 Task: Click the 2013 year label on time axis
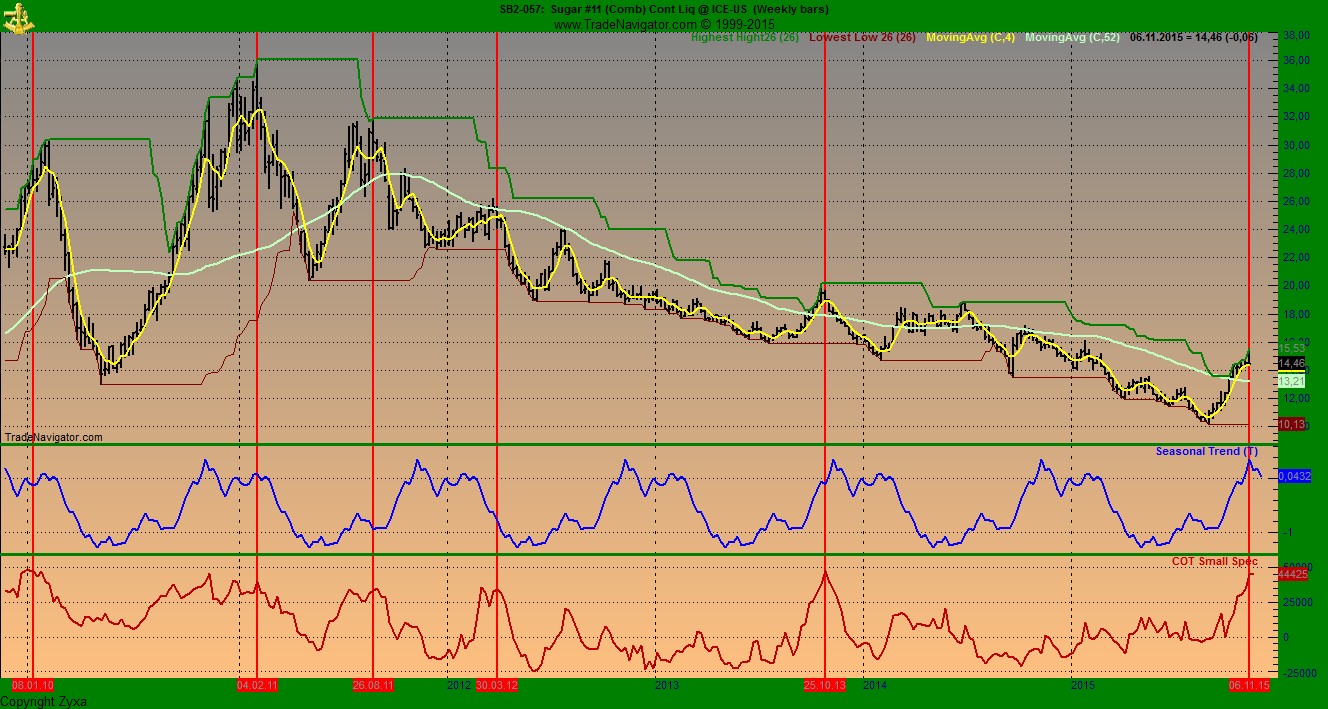click(667, 686)
